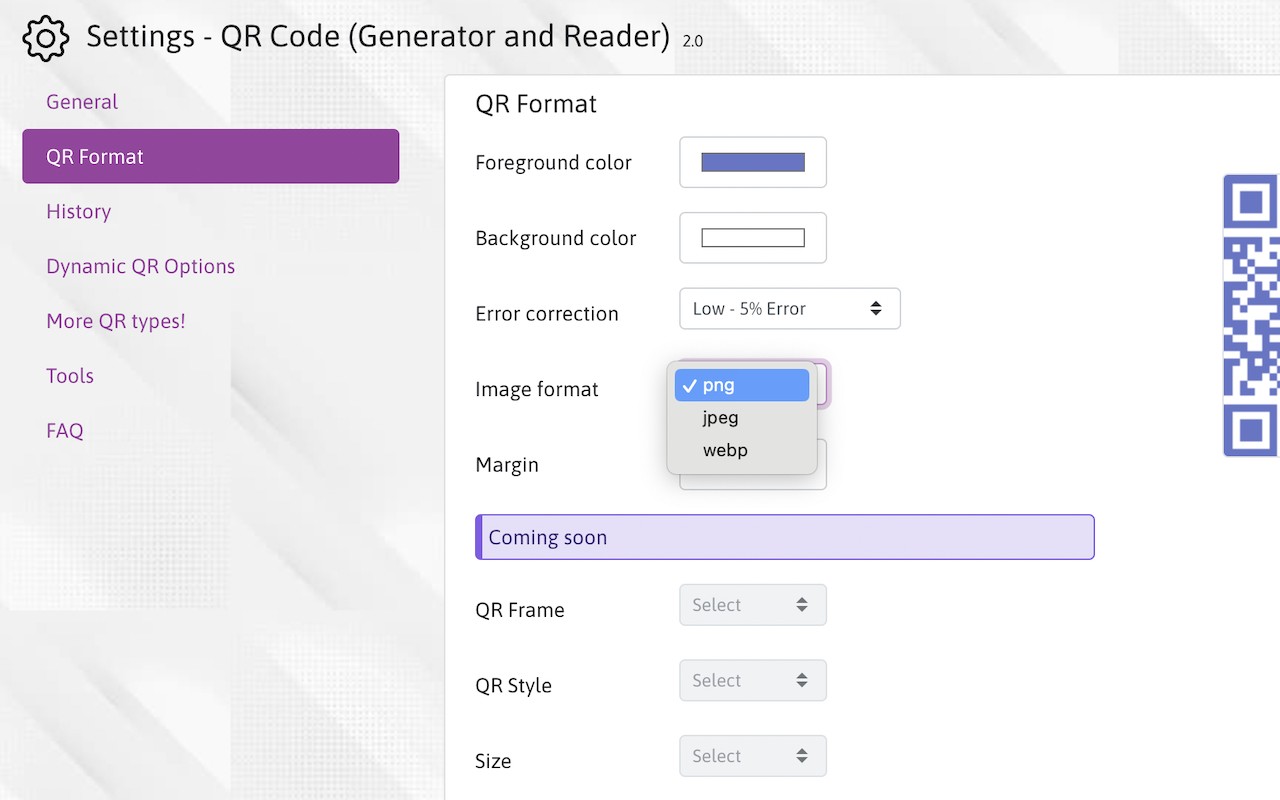Open Dynamic QR Options

[x=140, y=267]
